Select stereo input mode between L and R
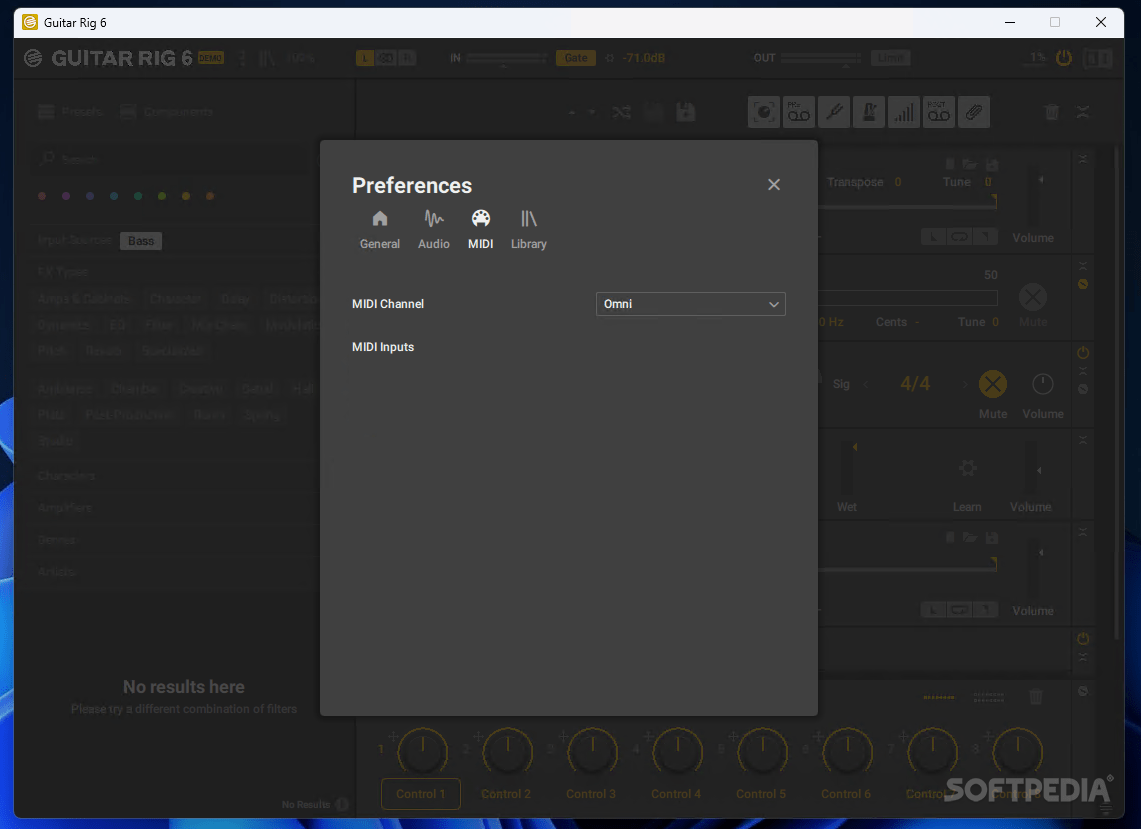The height and width of the screenshot is (829, 1141). [x=386, y=58]
